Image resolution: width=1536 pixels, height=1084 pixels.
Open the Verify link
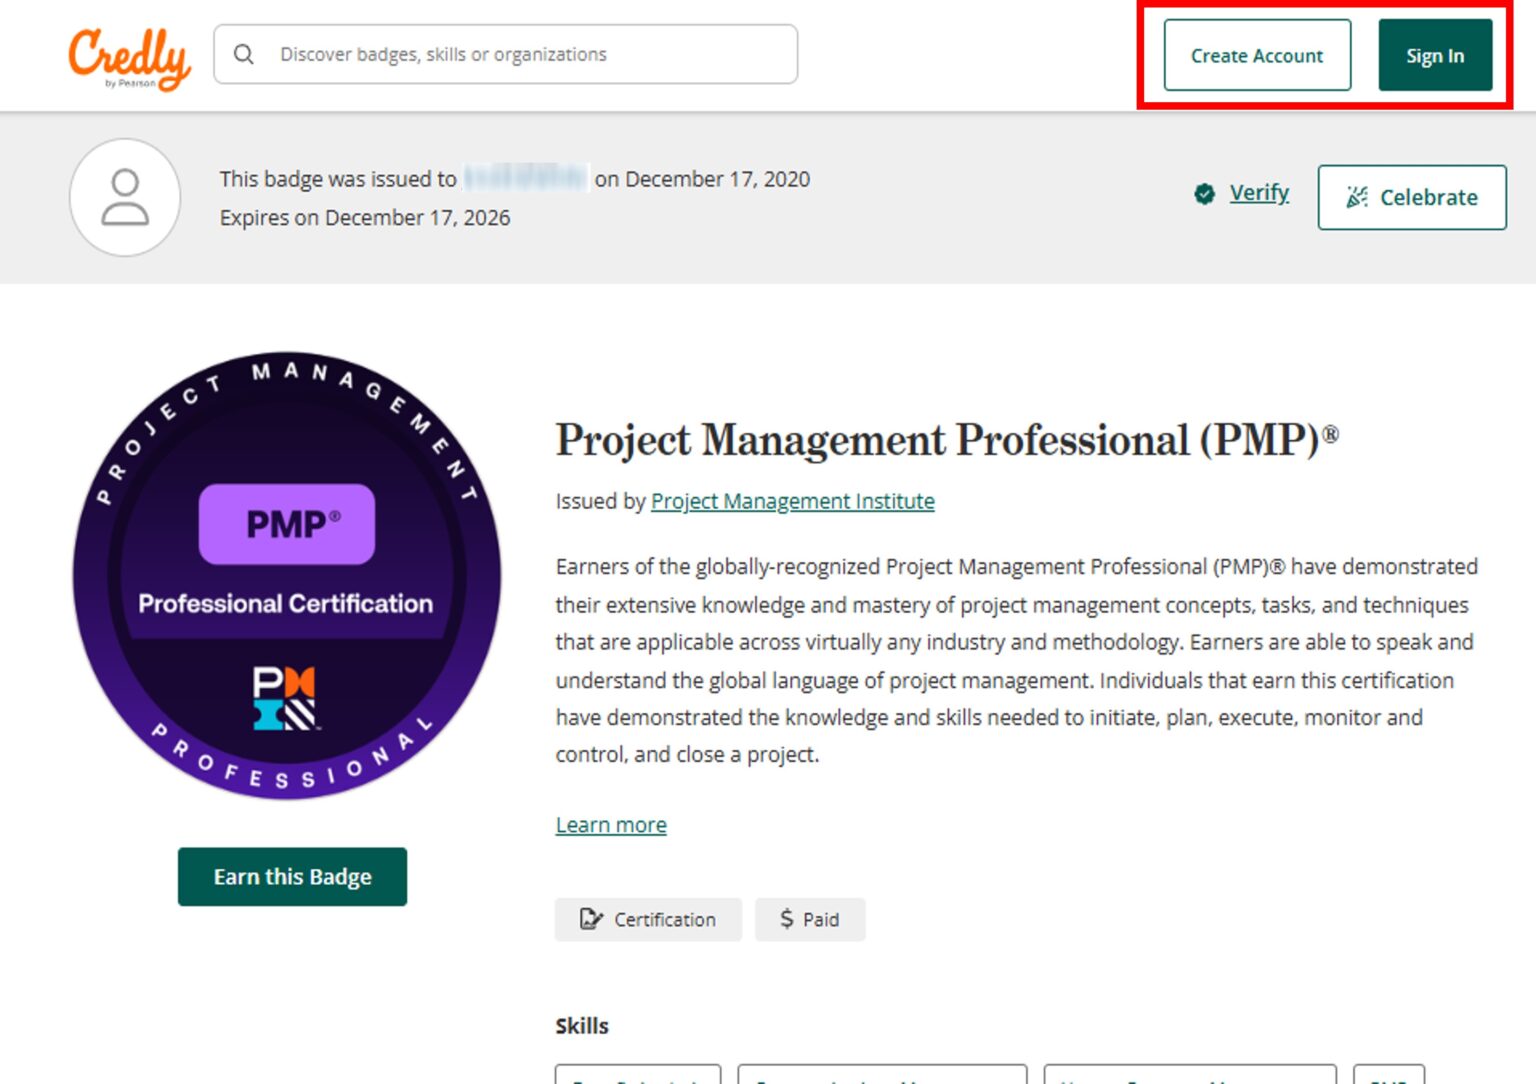[x=1258, y=192]
